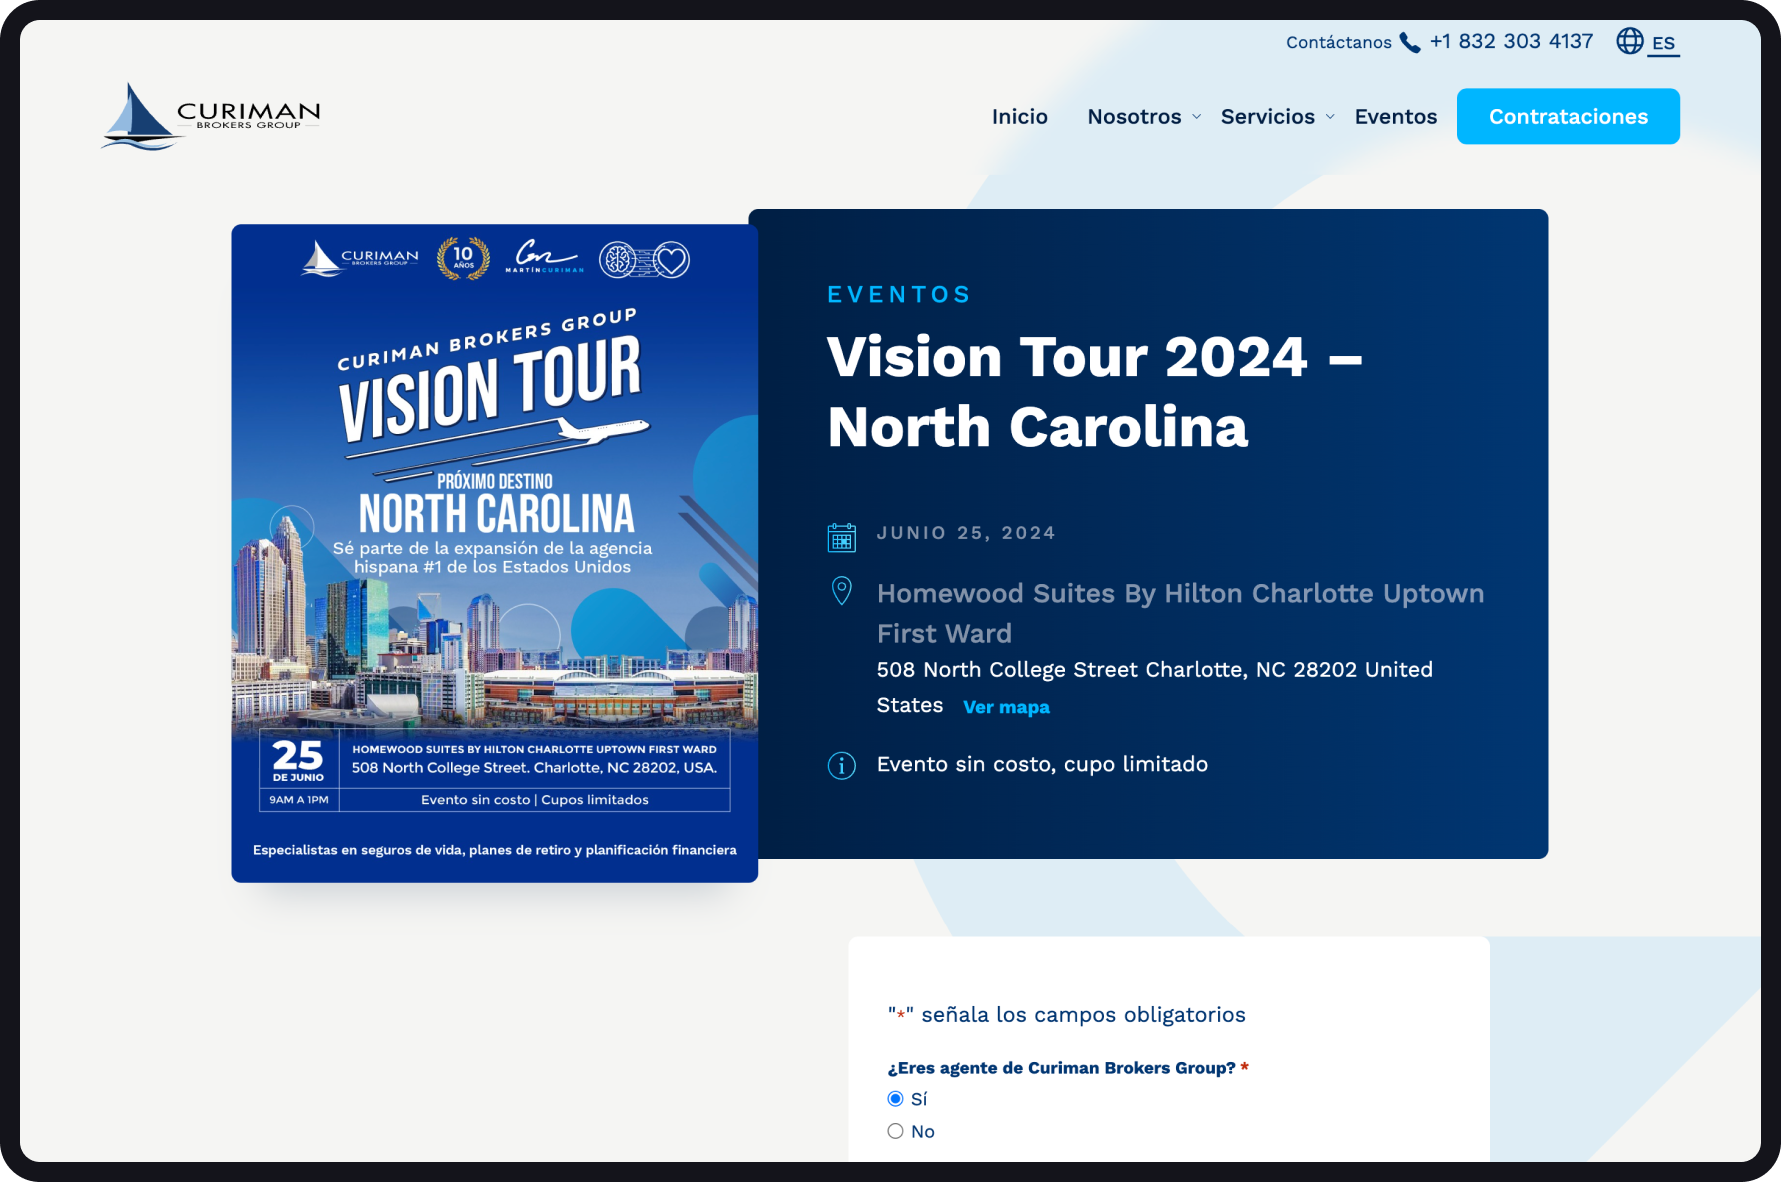Click the brain and heart emblem on the poster
The width and height of the screenshot is (1781, 1182).
(x=644, y=260)
